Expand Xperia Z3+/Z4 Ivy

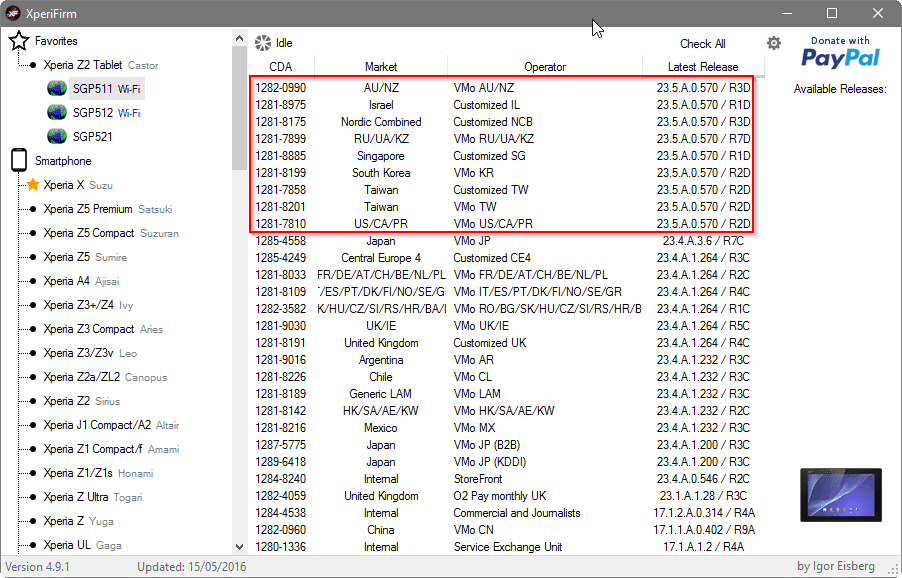tap(88, 305)
